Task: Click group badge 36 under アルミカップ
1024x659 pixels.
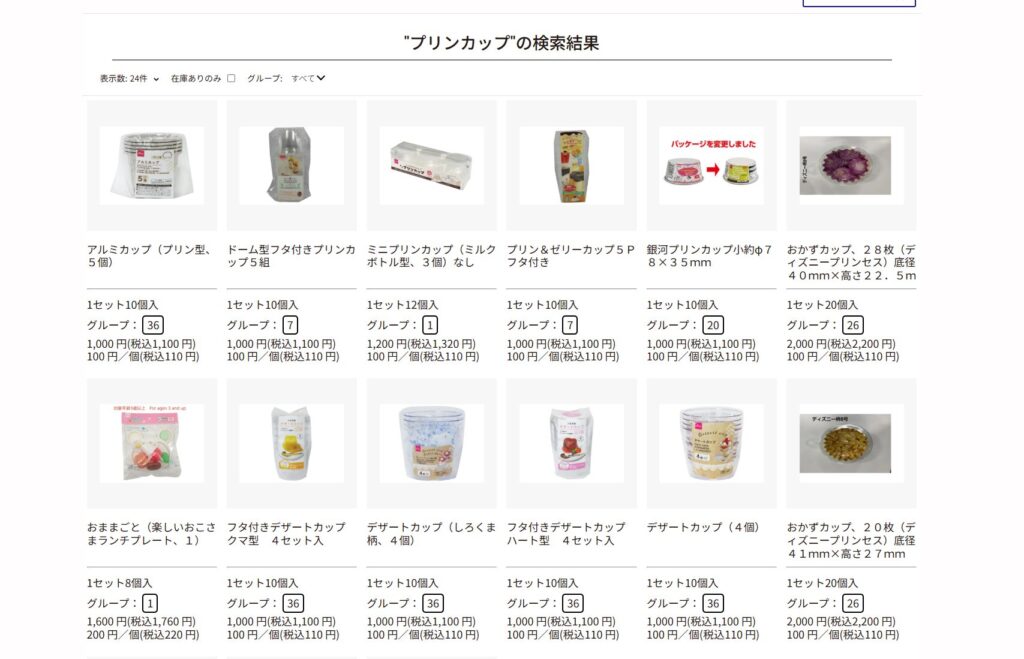Action: 153,325
